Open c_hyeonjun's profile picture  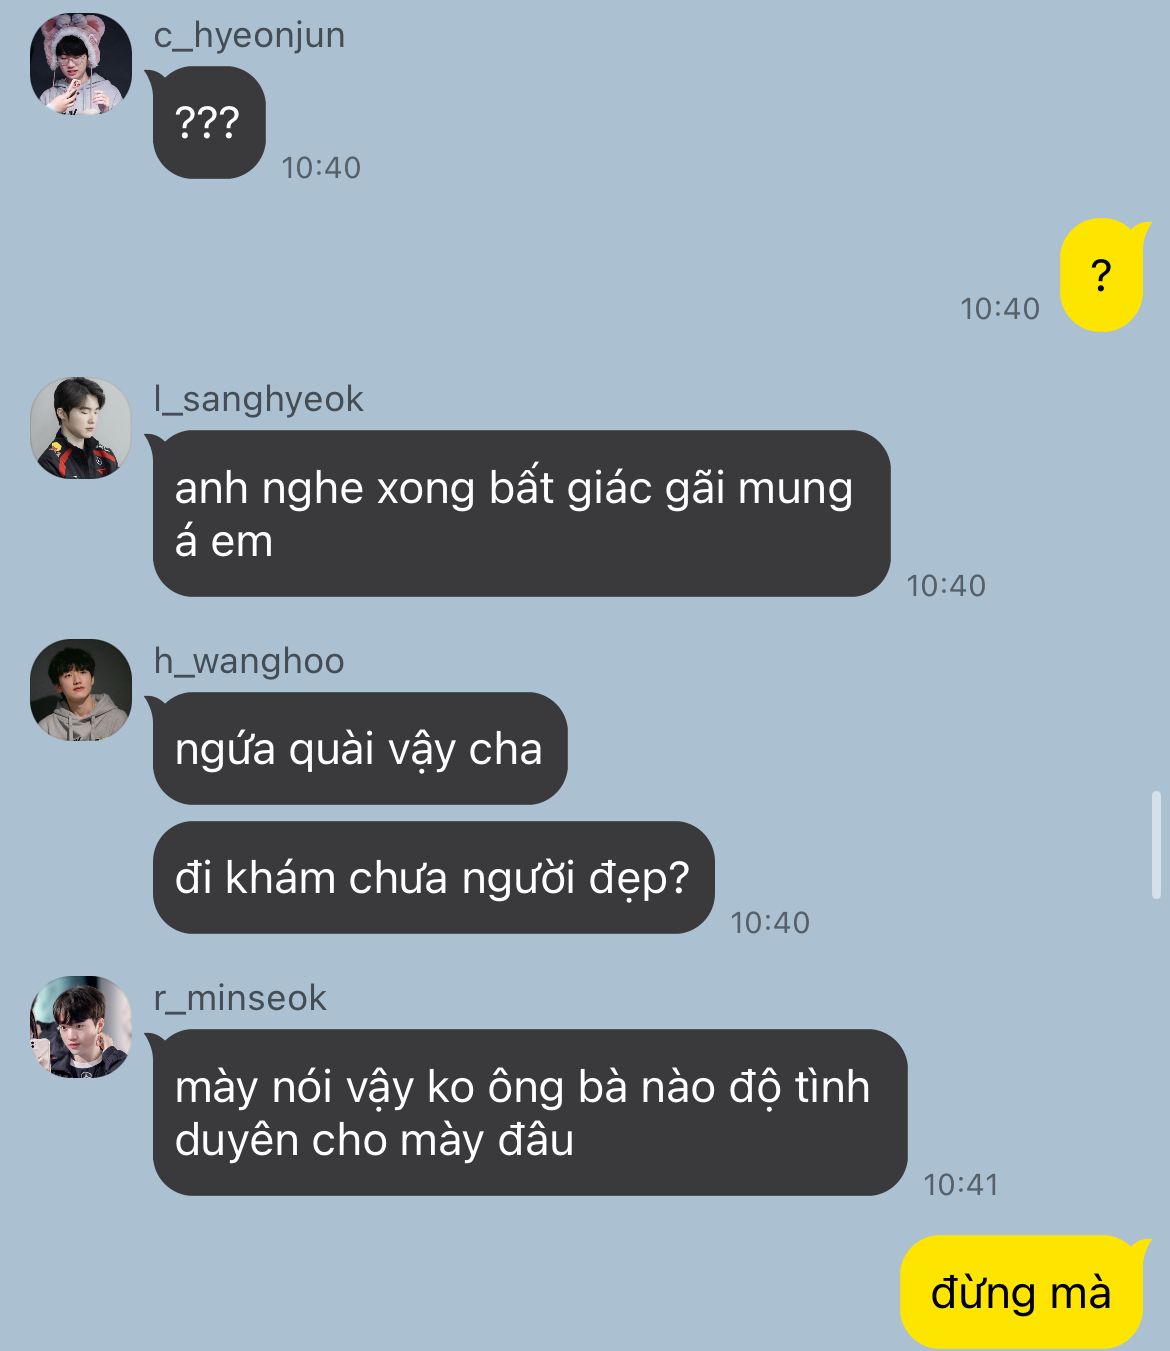click(81, 64)
